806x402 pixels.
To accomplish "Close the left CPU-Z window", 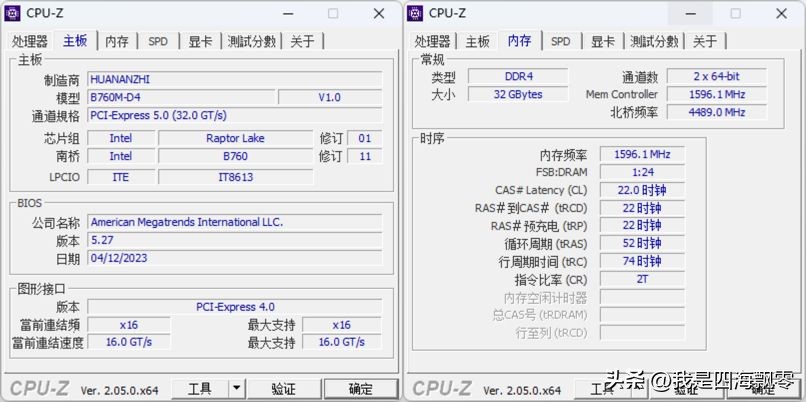I will click(x=379, y=13).
